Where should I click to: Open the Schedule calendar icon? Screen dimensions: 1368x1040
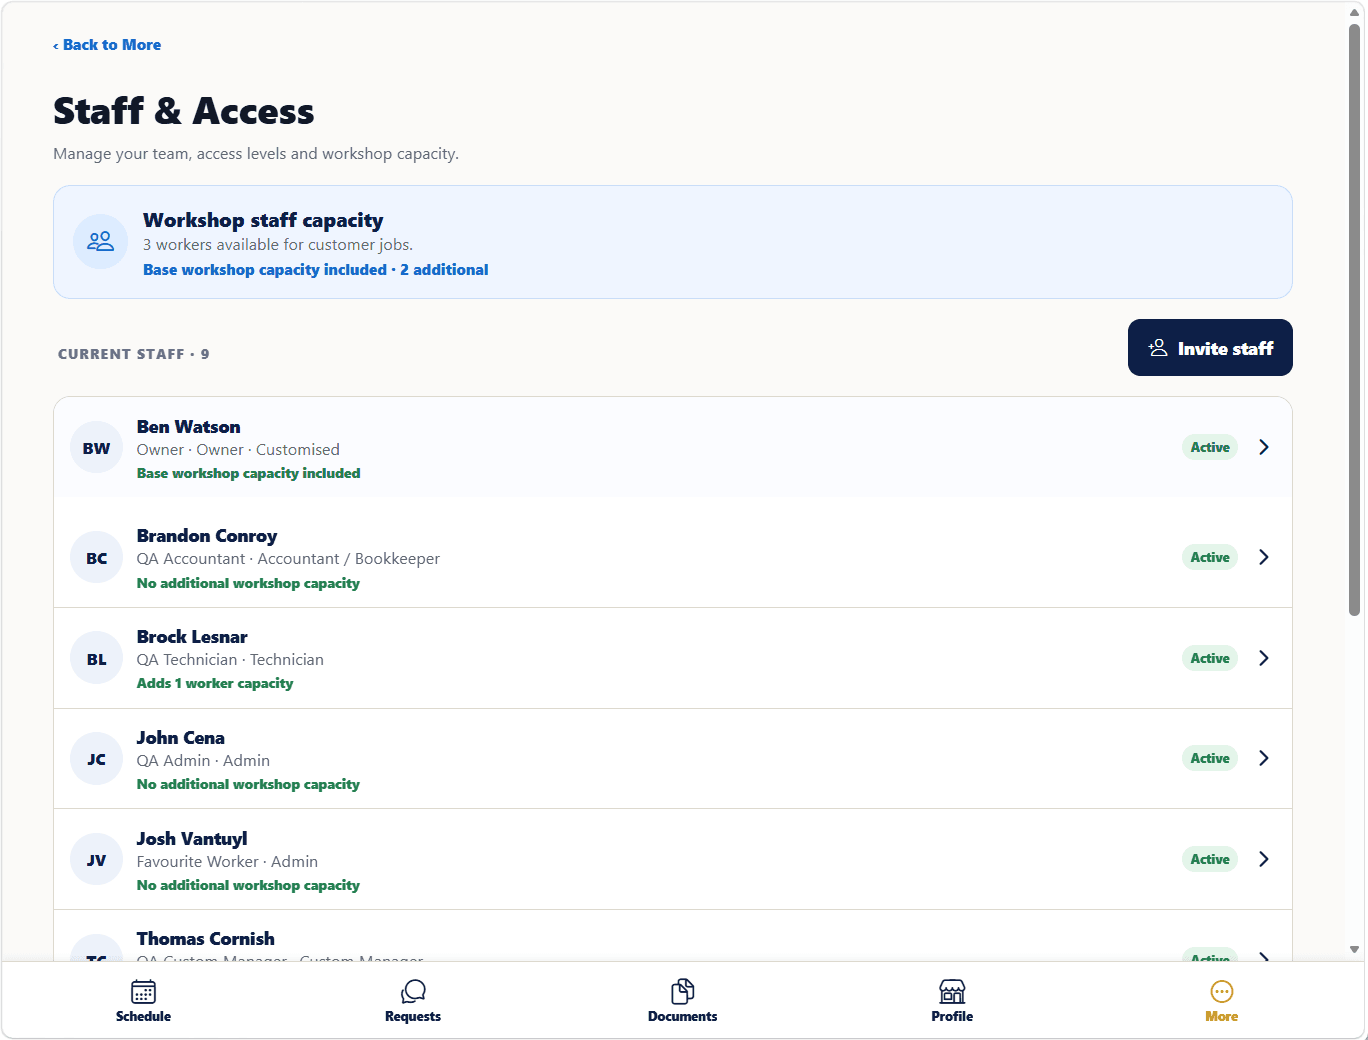point(143,991)
